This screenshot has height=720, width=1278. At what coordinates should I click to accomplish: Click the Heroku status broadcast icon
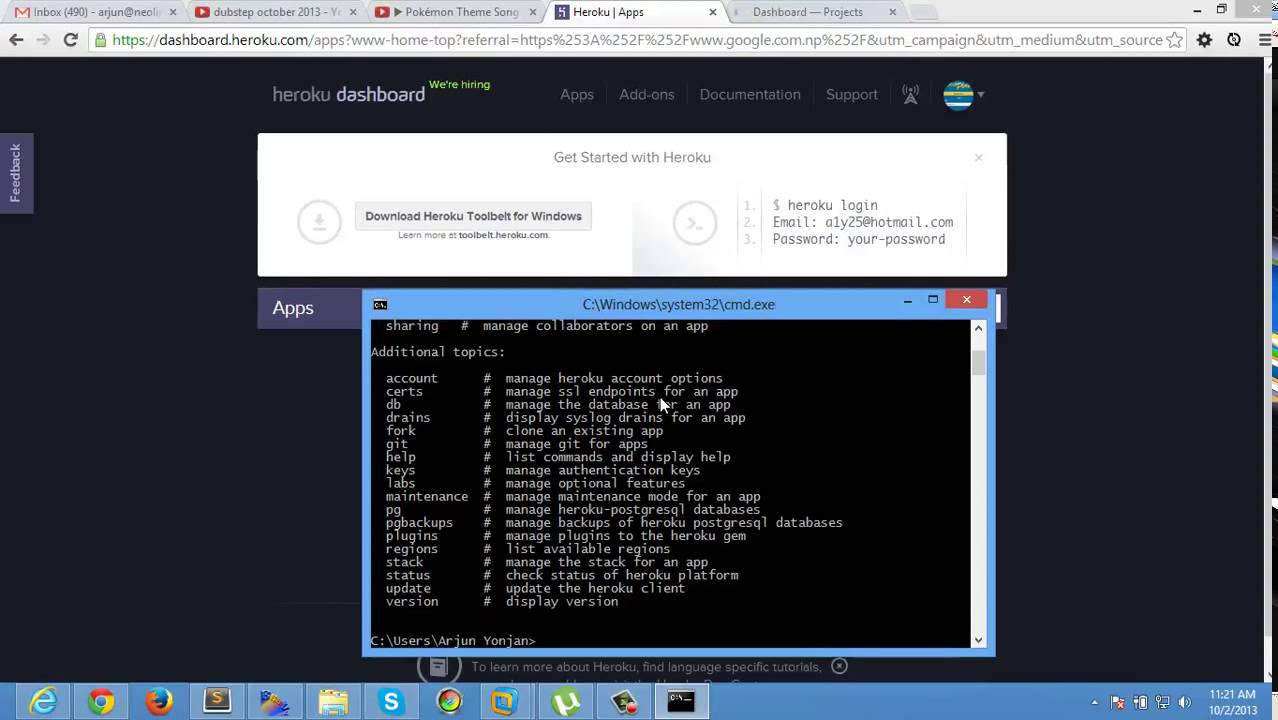910,94
